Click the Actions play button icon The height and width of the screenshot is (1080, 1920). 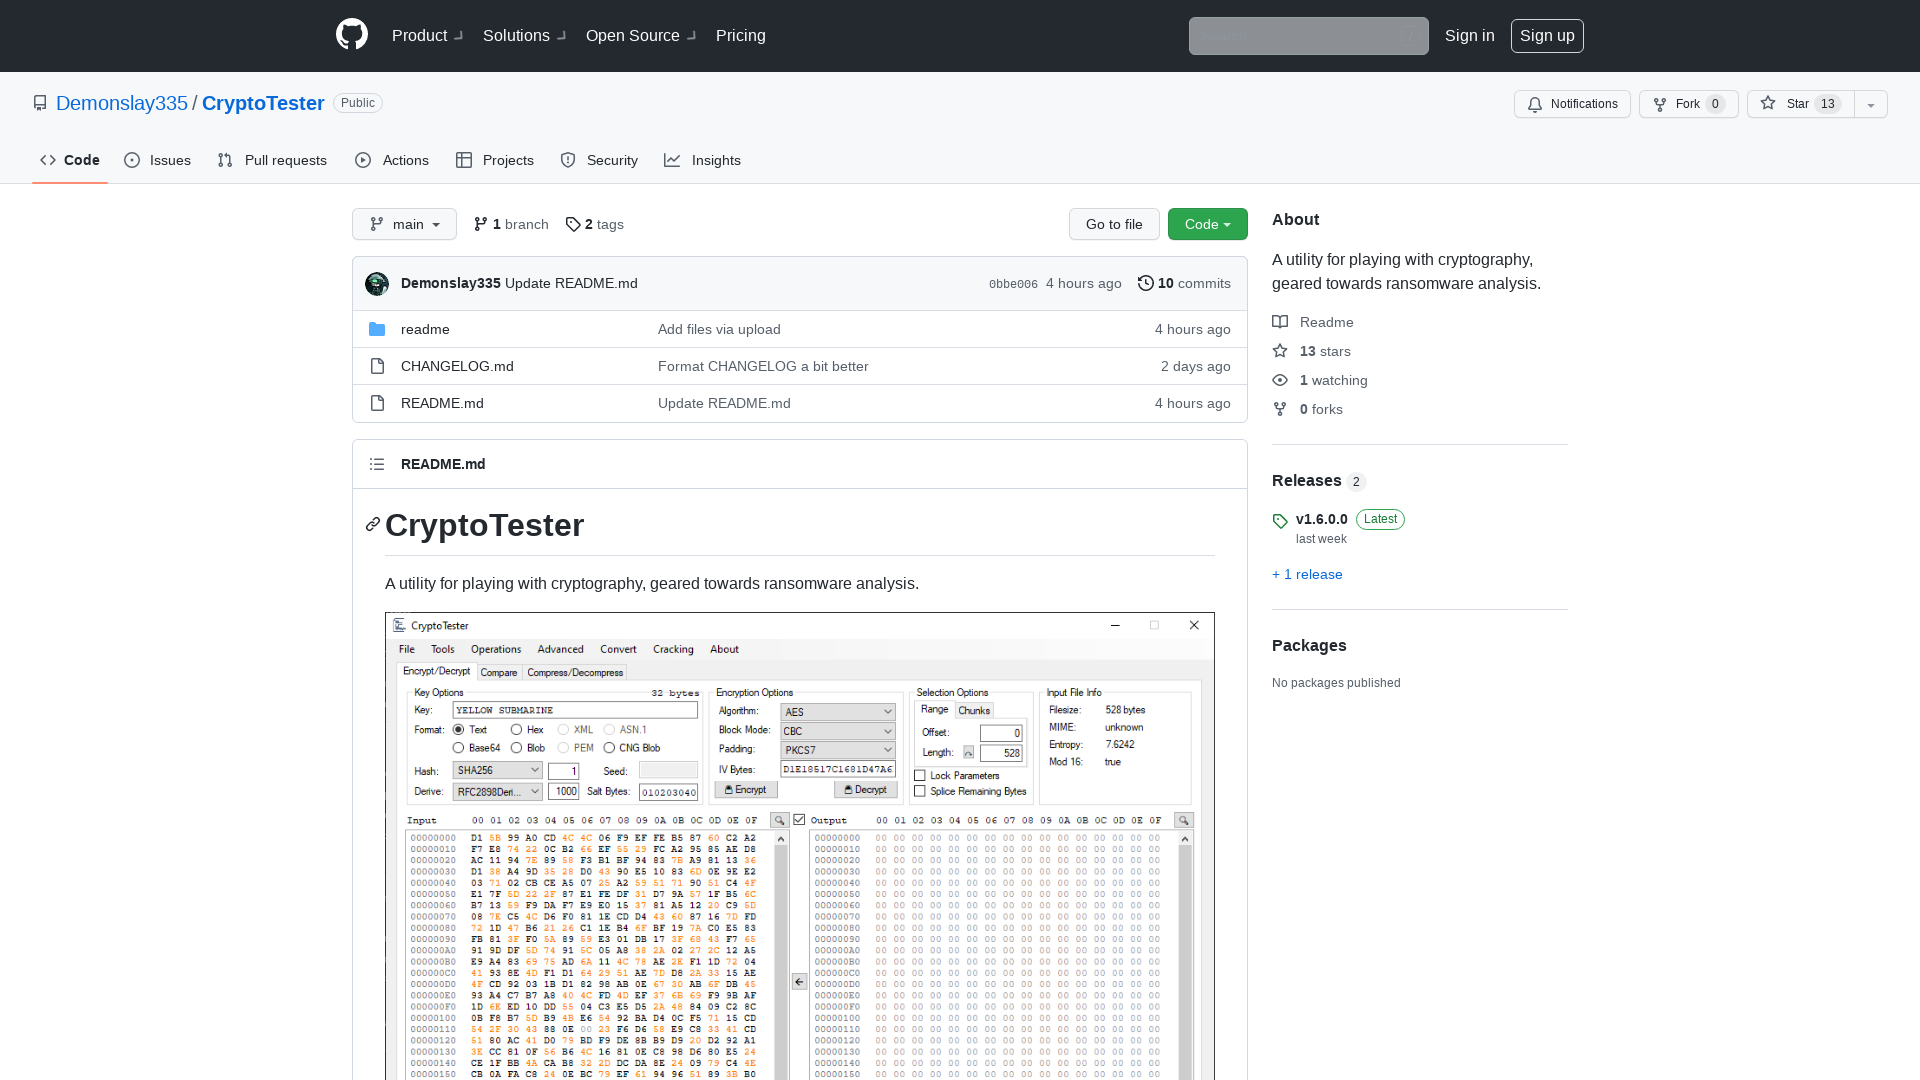tap(363, 160)
